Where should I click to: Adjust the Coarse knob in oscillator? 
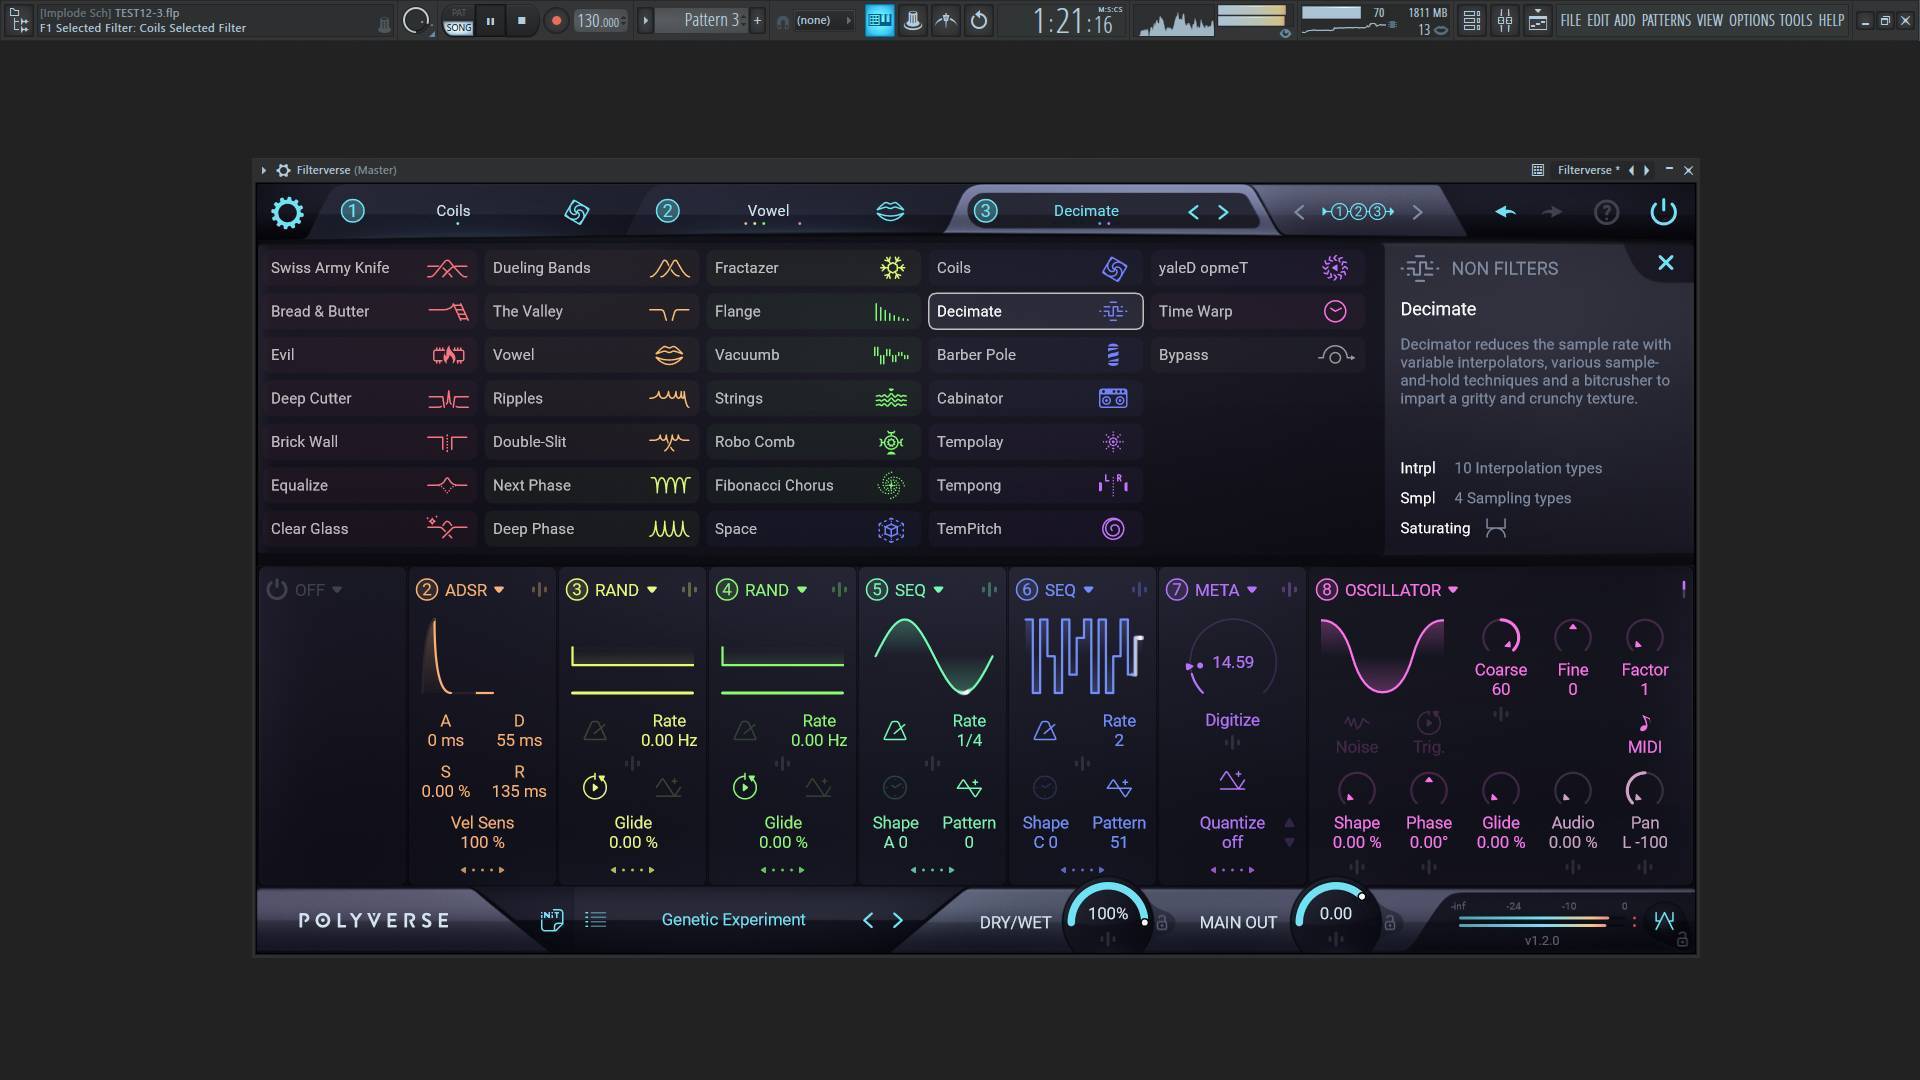click(x=1501, y=637)
